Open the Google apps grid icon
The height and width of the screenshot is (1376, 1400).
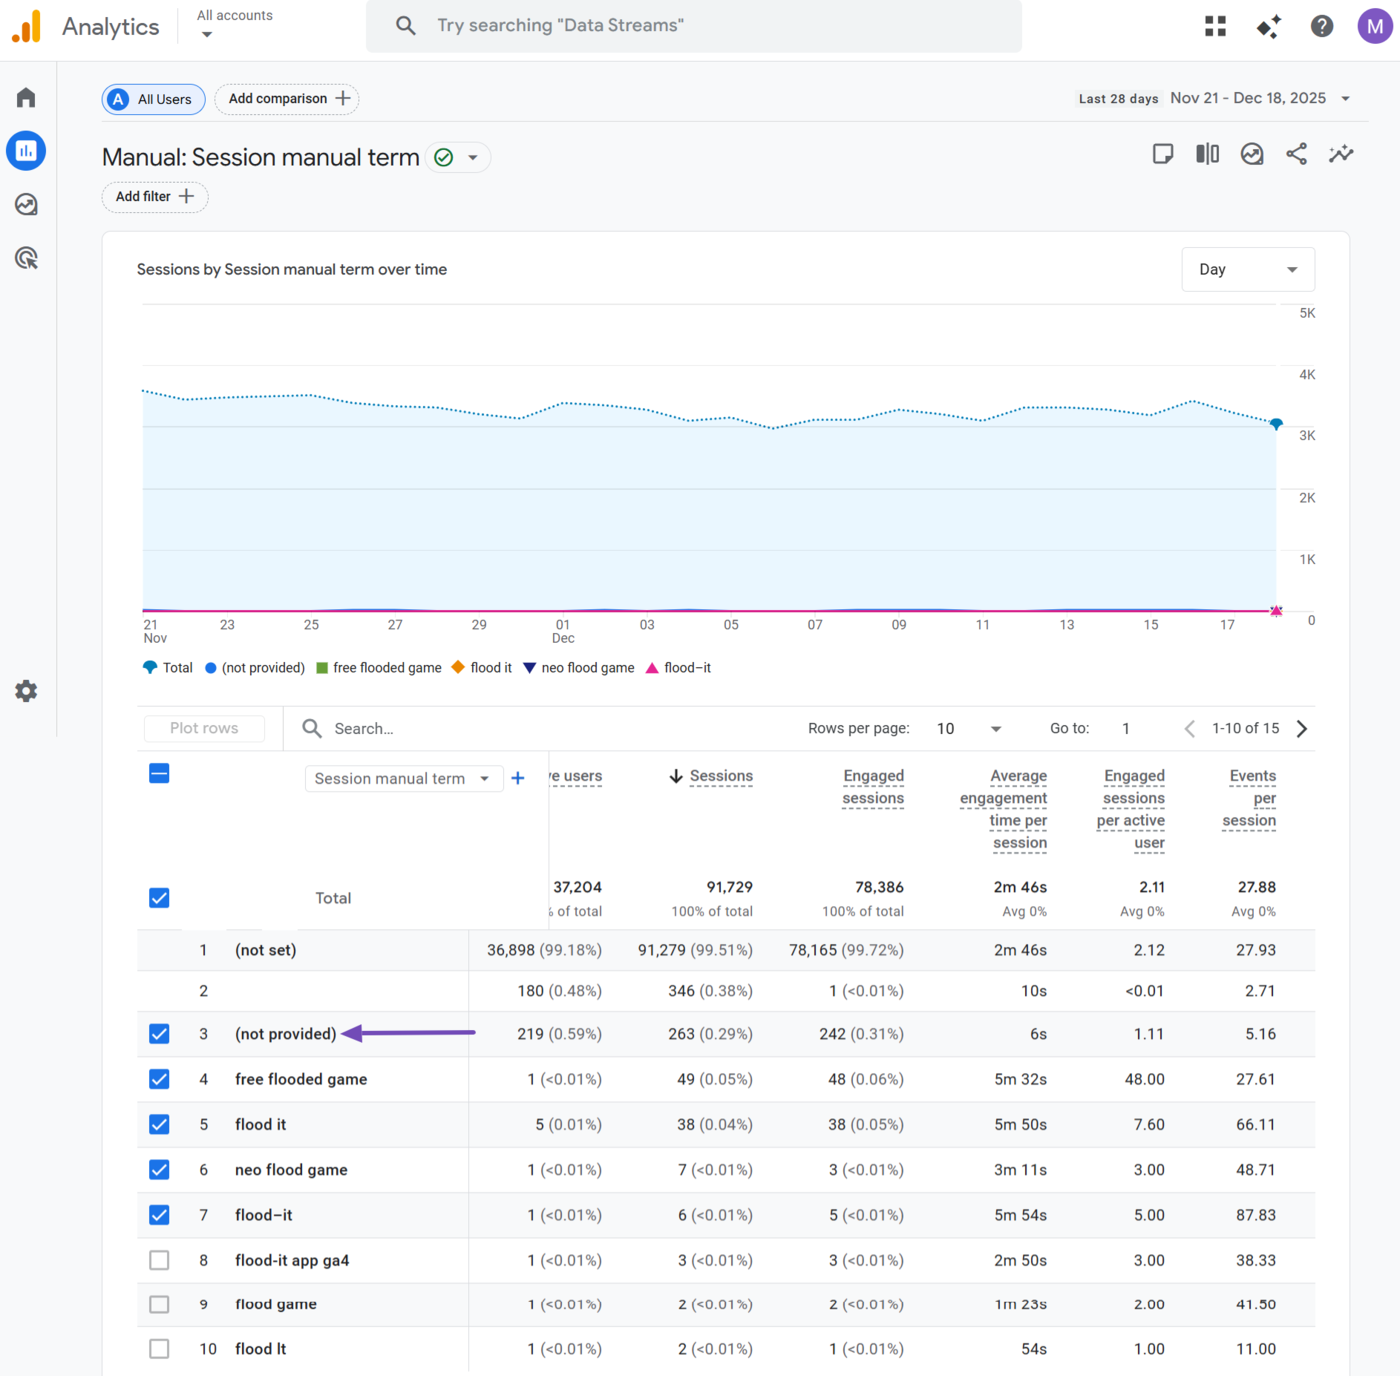pos(1214,26)
